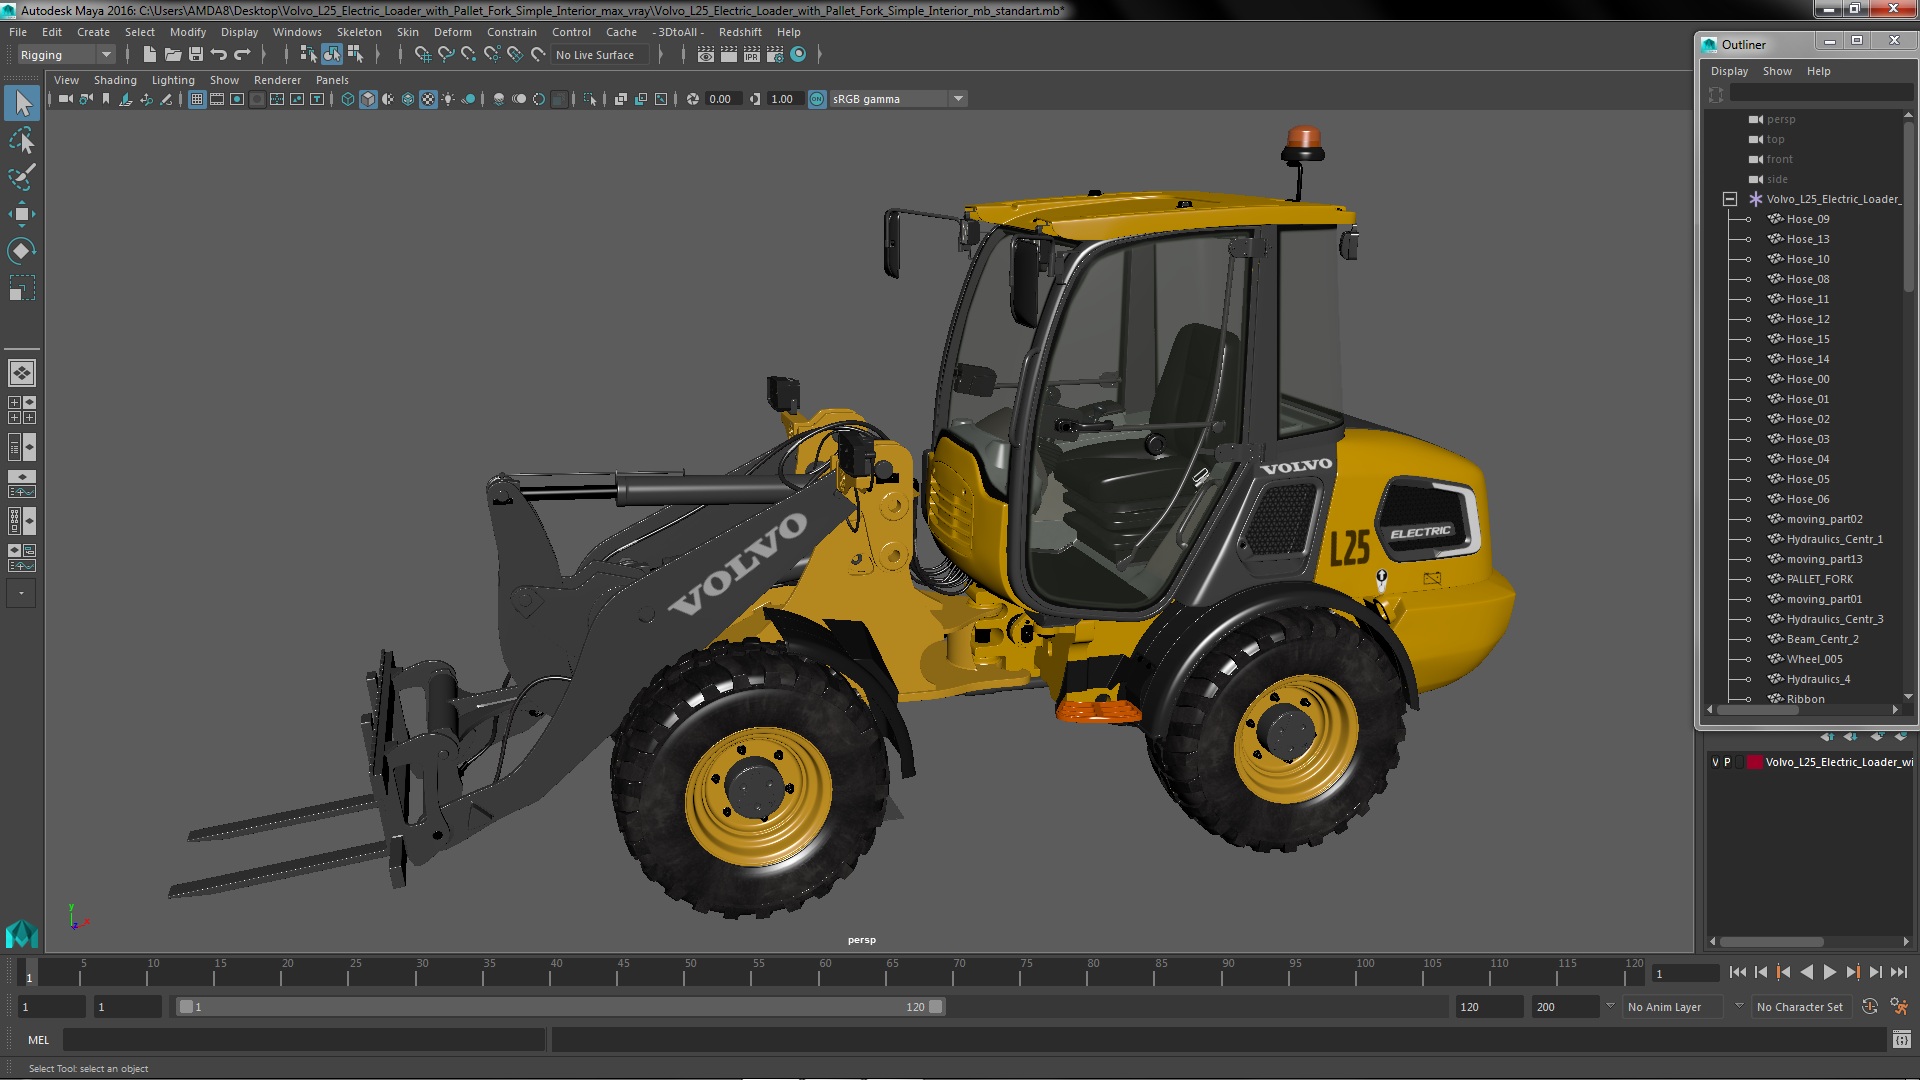Open Hypershade from status line

[798, 55]
